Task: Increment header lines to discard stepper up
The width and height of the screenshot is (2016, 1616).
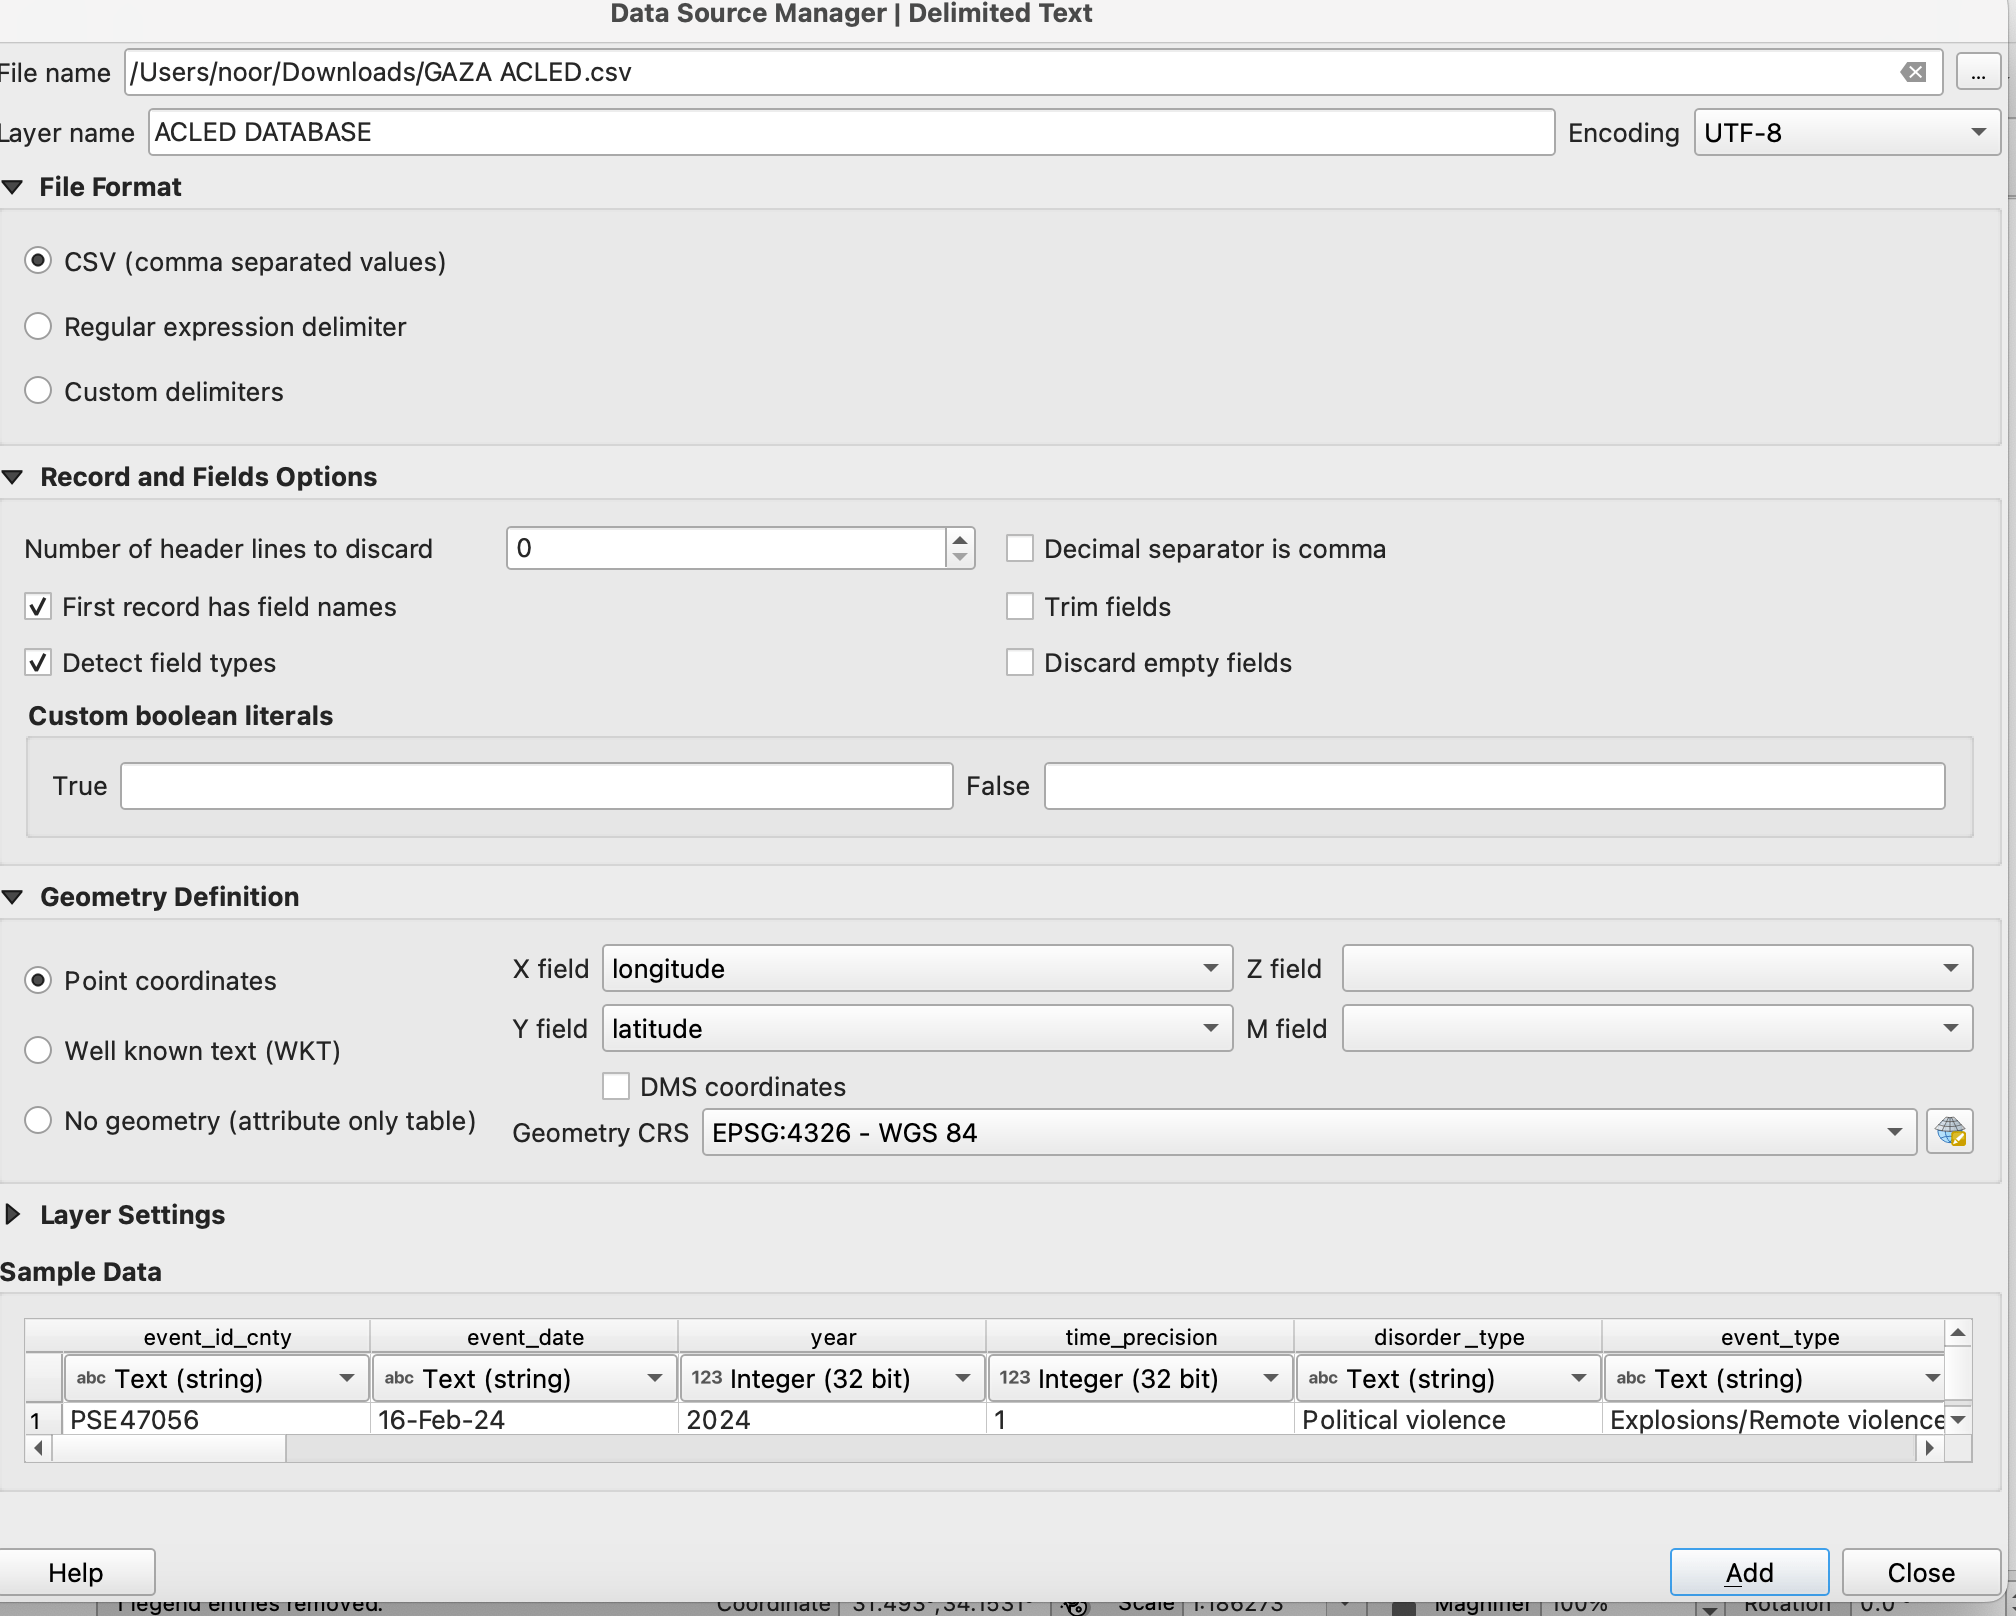Action: coord(959,539)
